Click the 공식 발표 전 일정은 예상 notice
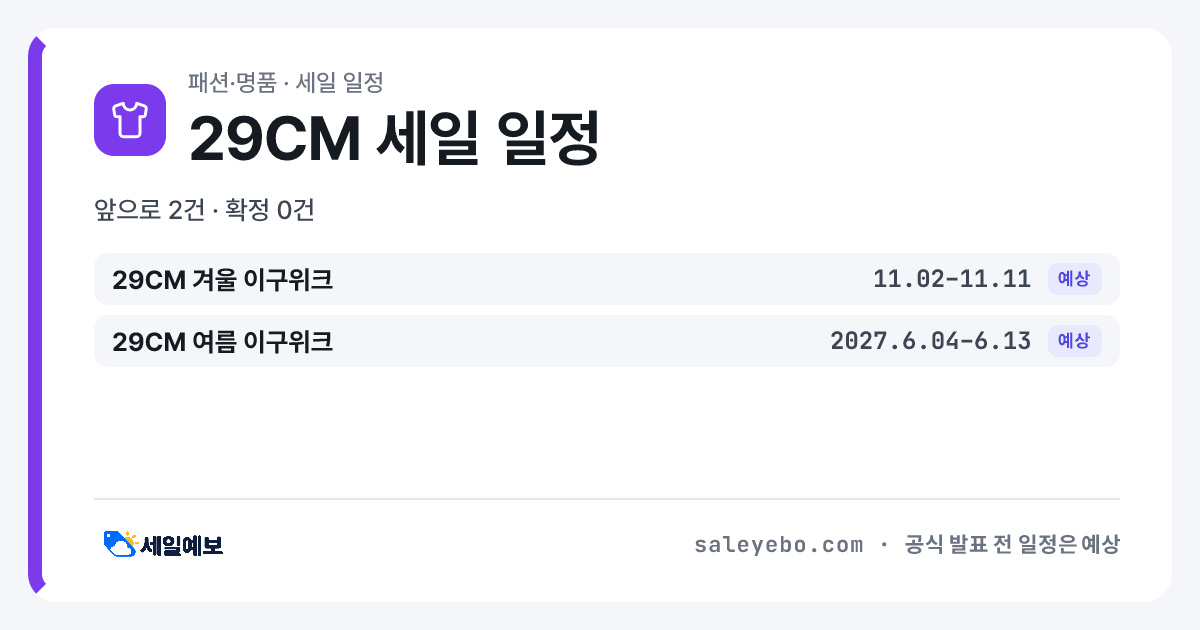The width and height of the screenshot is (1200, 630). tap(1011, 545)
